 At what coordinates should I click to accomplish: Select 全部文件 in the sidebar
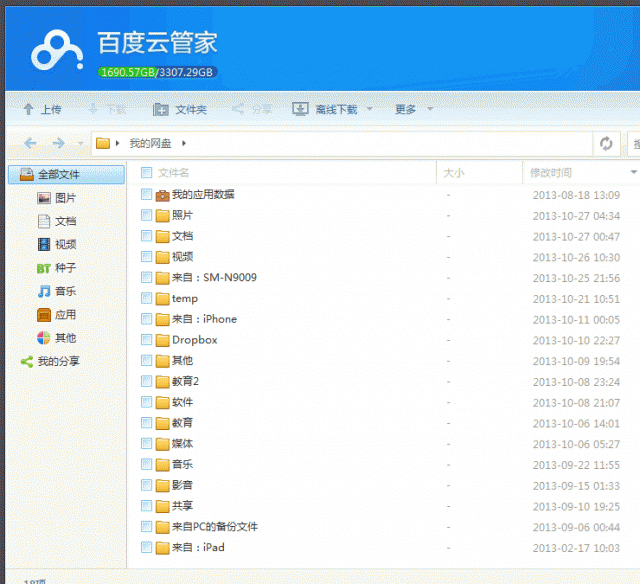[67, 175]
